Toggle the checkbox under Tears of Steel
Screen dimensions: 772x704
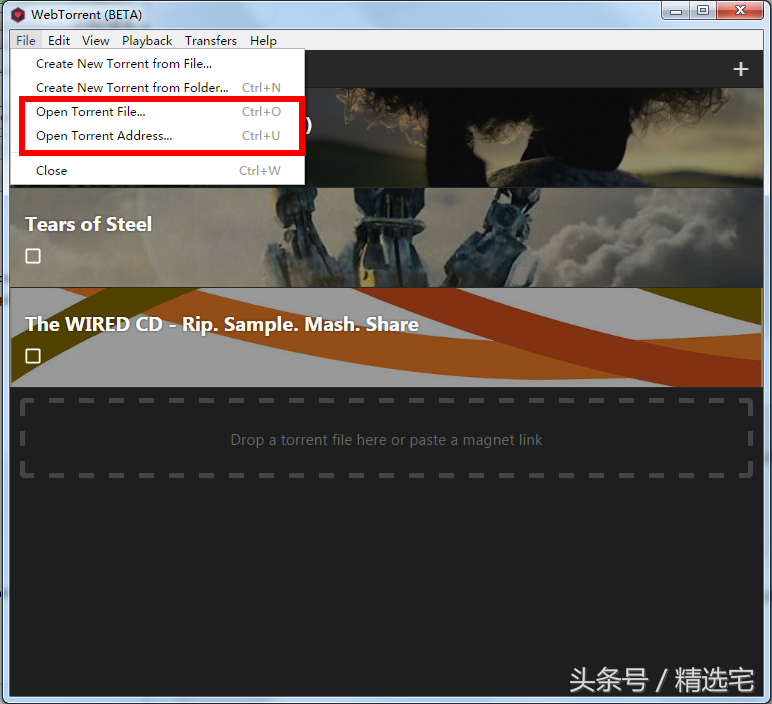point(33,256)
